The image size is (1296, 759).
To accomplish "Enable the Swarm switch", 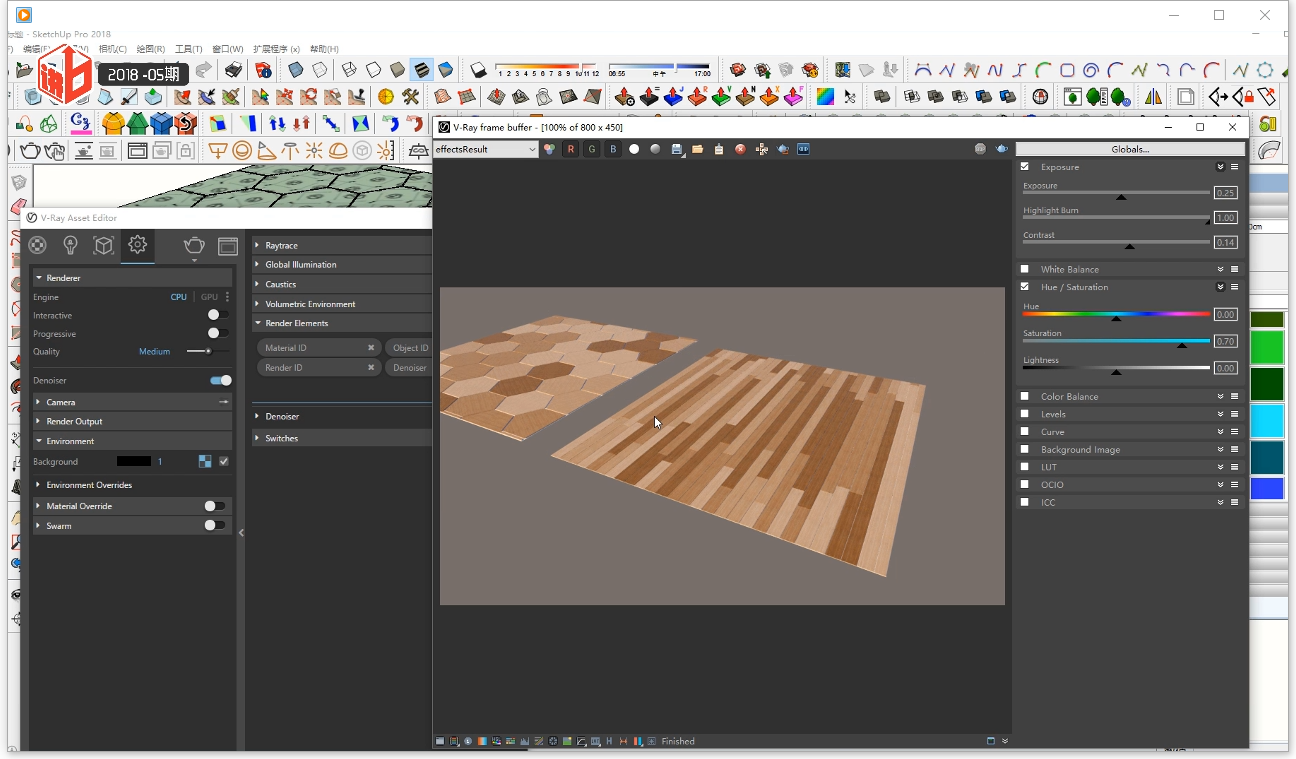I will (214, 525).
